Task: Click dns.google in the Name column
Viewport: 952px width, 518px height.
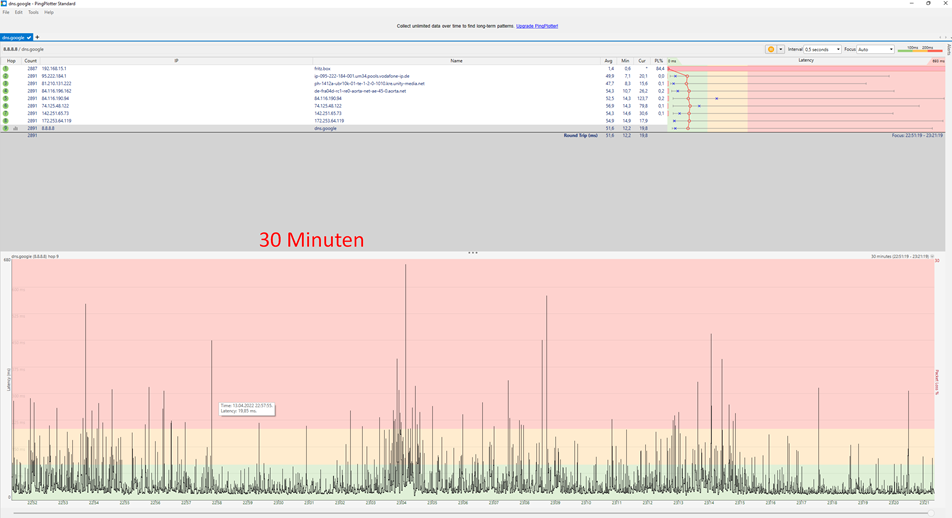Action: (x=325, y=128)
